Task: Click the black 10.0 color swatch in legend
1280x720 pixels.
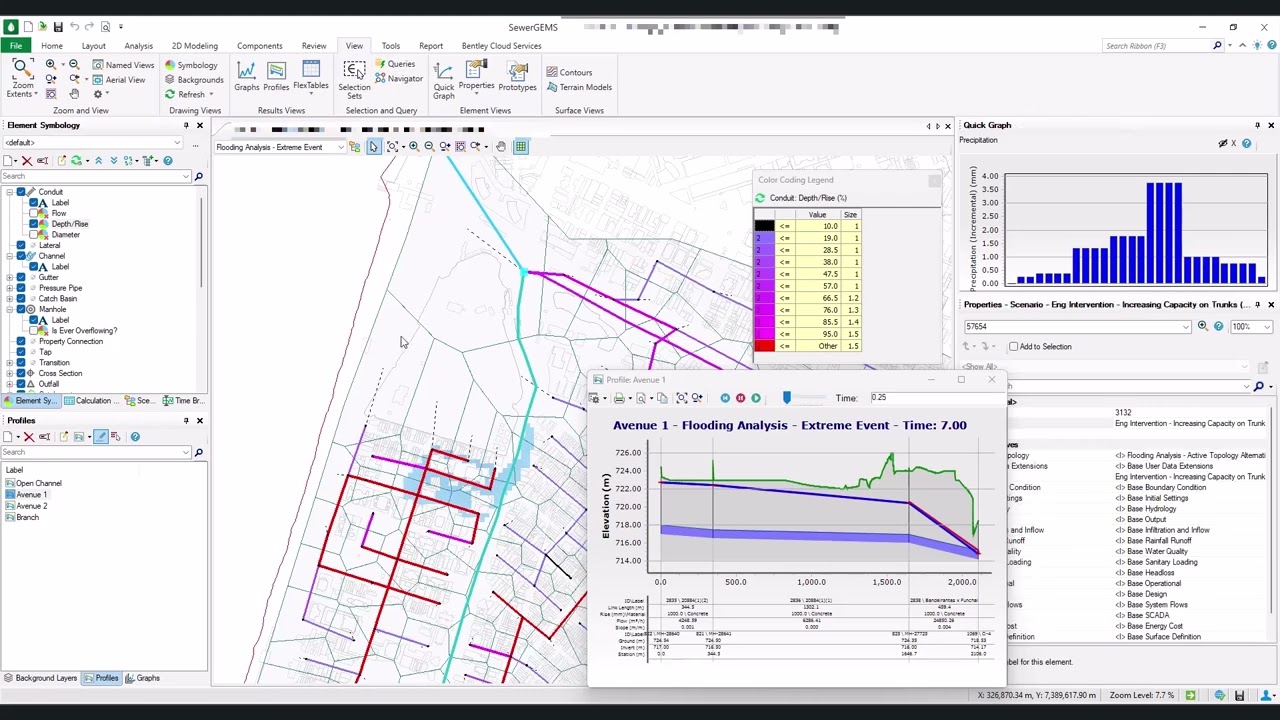Action: pos(764,226)
